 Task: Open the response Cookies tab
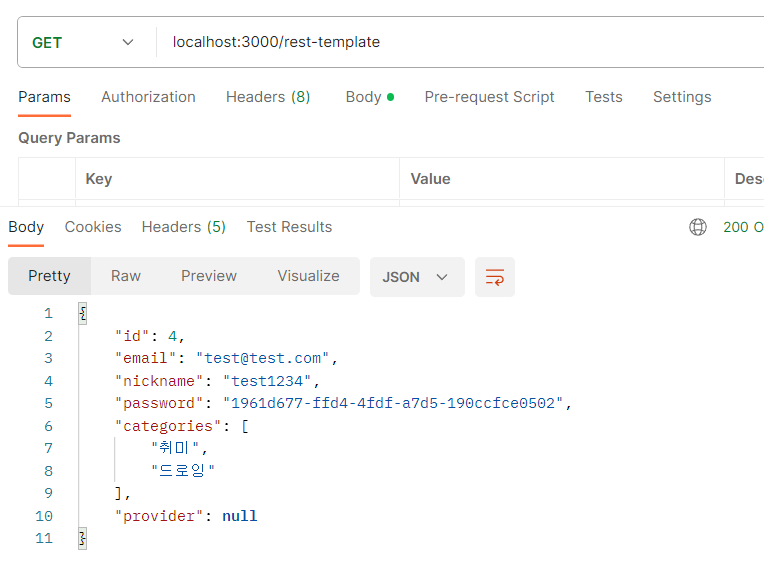(x=93, y=227)
